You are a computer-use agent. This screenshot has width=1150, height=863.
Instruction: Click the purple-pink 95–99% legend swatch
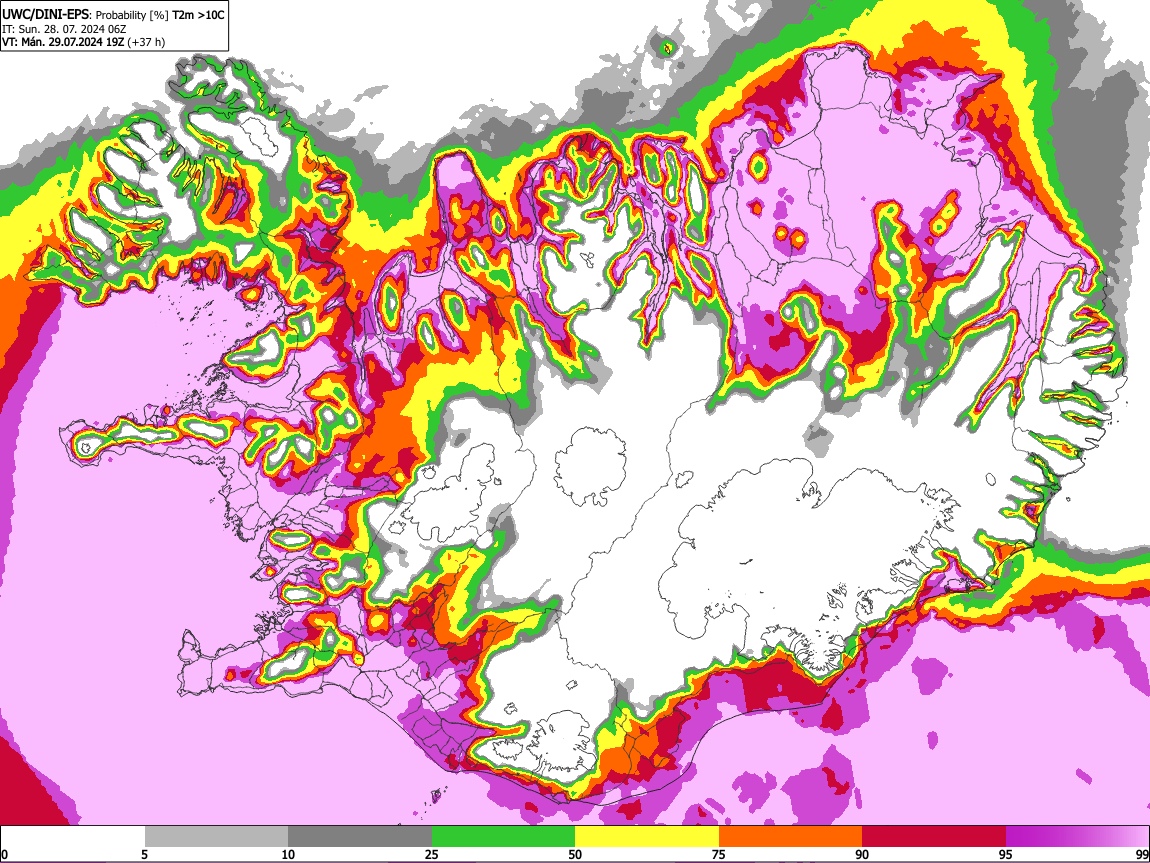(x=1077, y=837)
